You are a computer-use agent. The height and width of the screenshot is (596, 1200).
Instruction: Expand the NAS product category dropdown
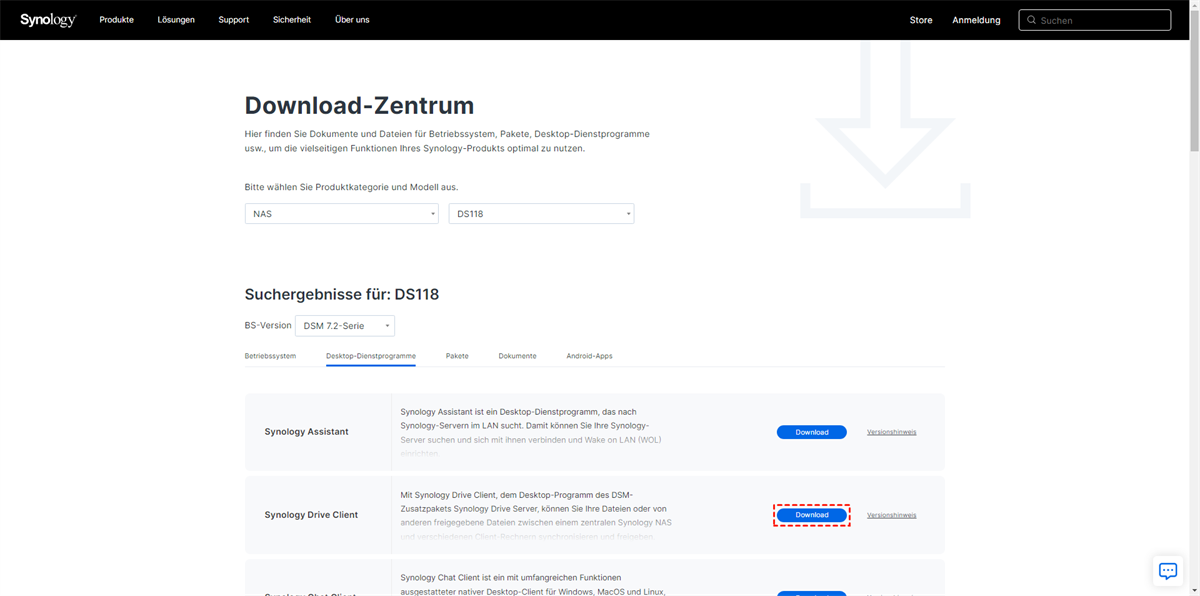click(341, 214)
